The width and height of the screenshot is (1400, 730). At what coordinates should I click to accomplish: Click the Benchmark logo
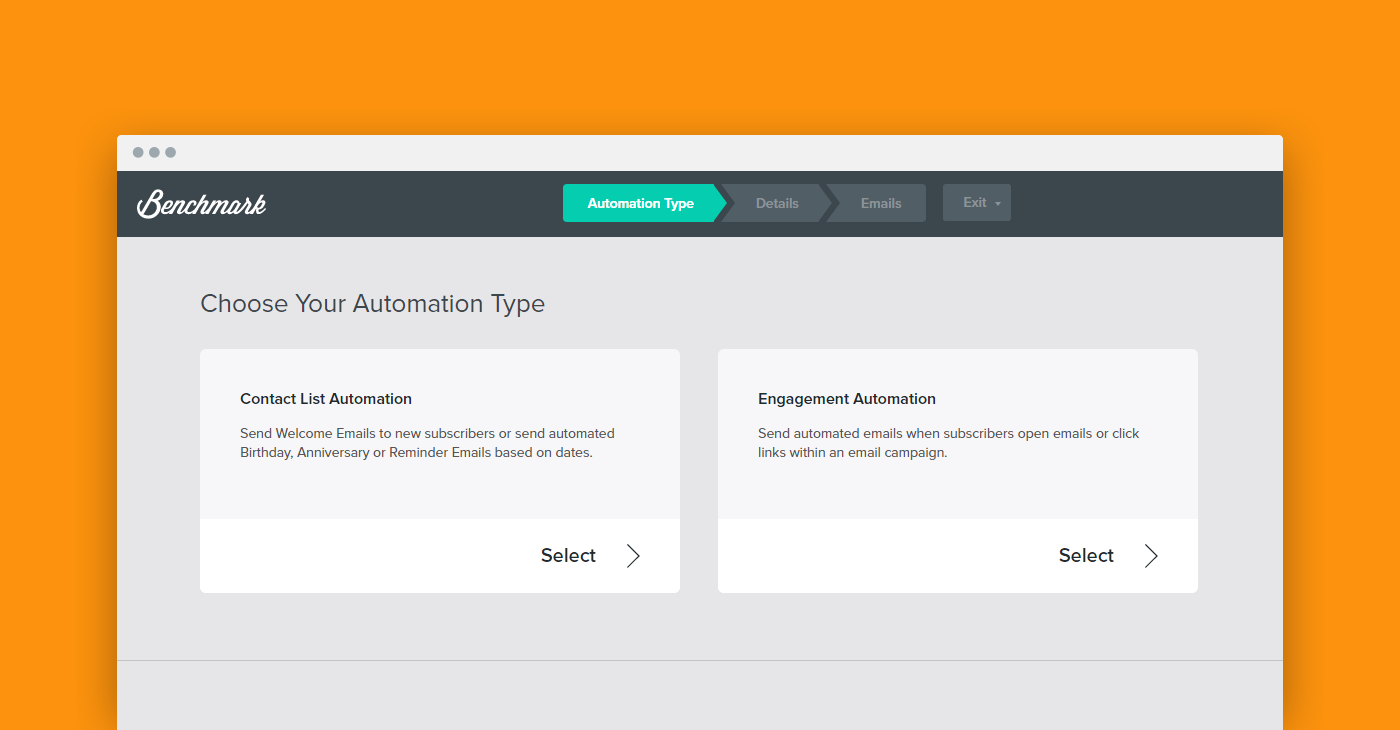[201, 204]
